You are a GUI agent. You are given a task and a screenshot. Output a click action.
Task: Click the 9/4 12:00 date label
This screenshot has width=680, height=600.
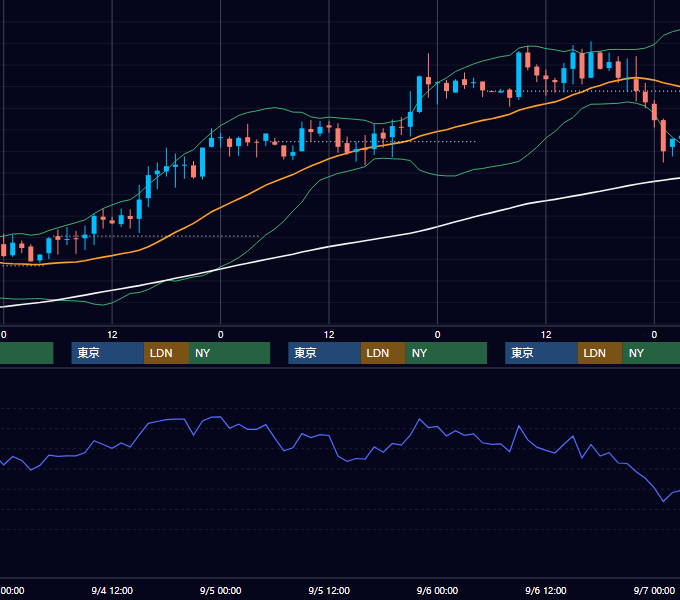[x=112, y=590]
